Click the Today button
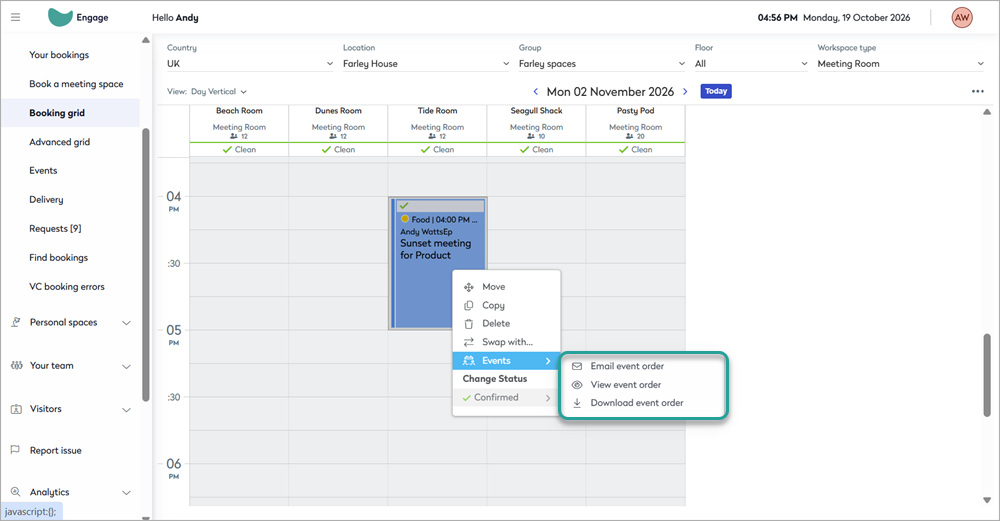Image resolution: width=1001 pixels, height=521 pixels. [x=716, y=91]
